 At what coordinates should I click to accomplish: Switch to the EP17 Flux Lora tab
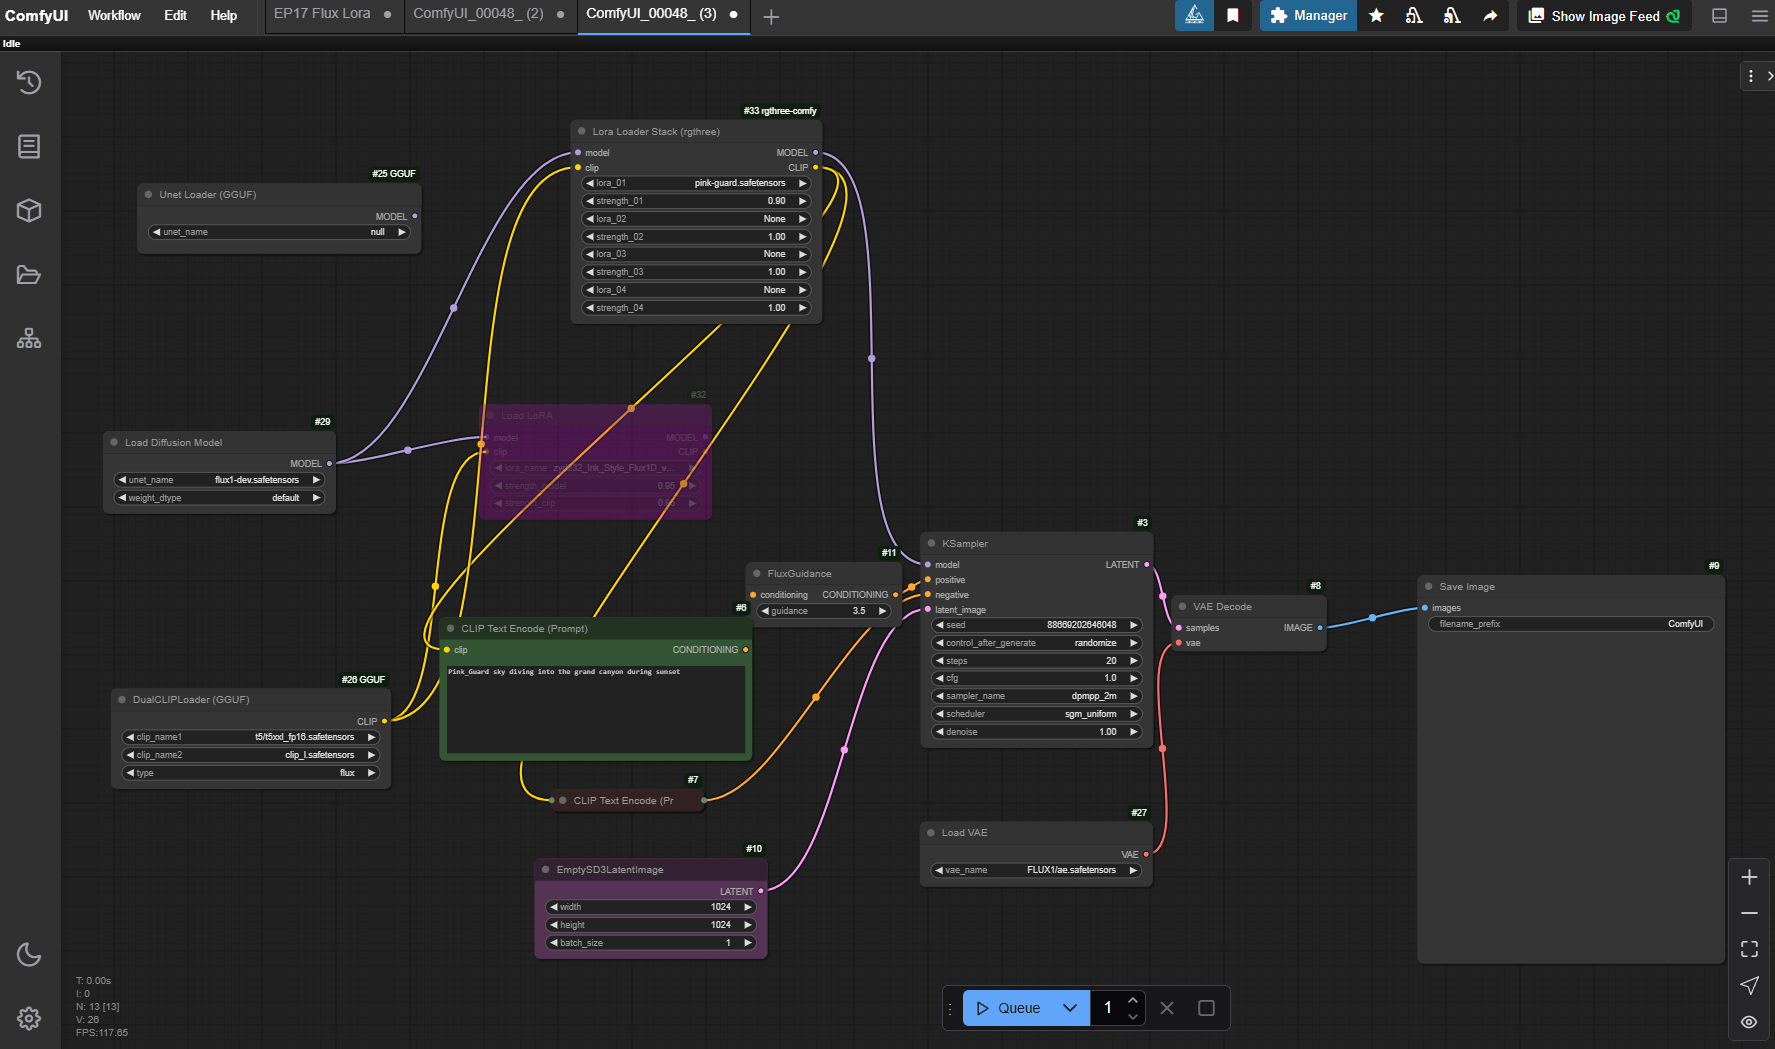pyautogui.click(x=322, y=13)
